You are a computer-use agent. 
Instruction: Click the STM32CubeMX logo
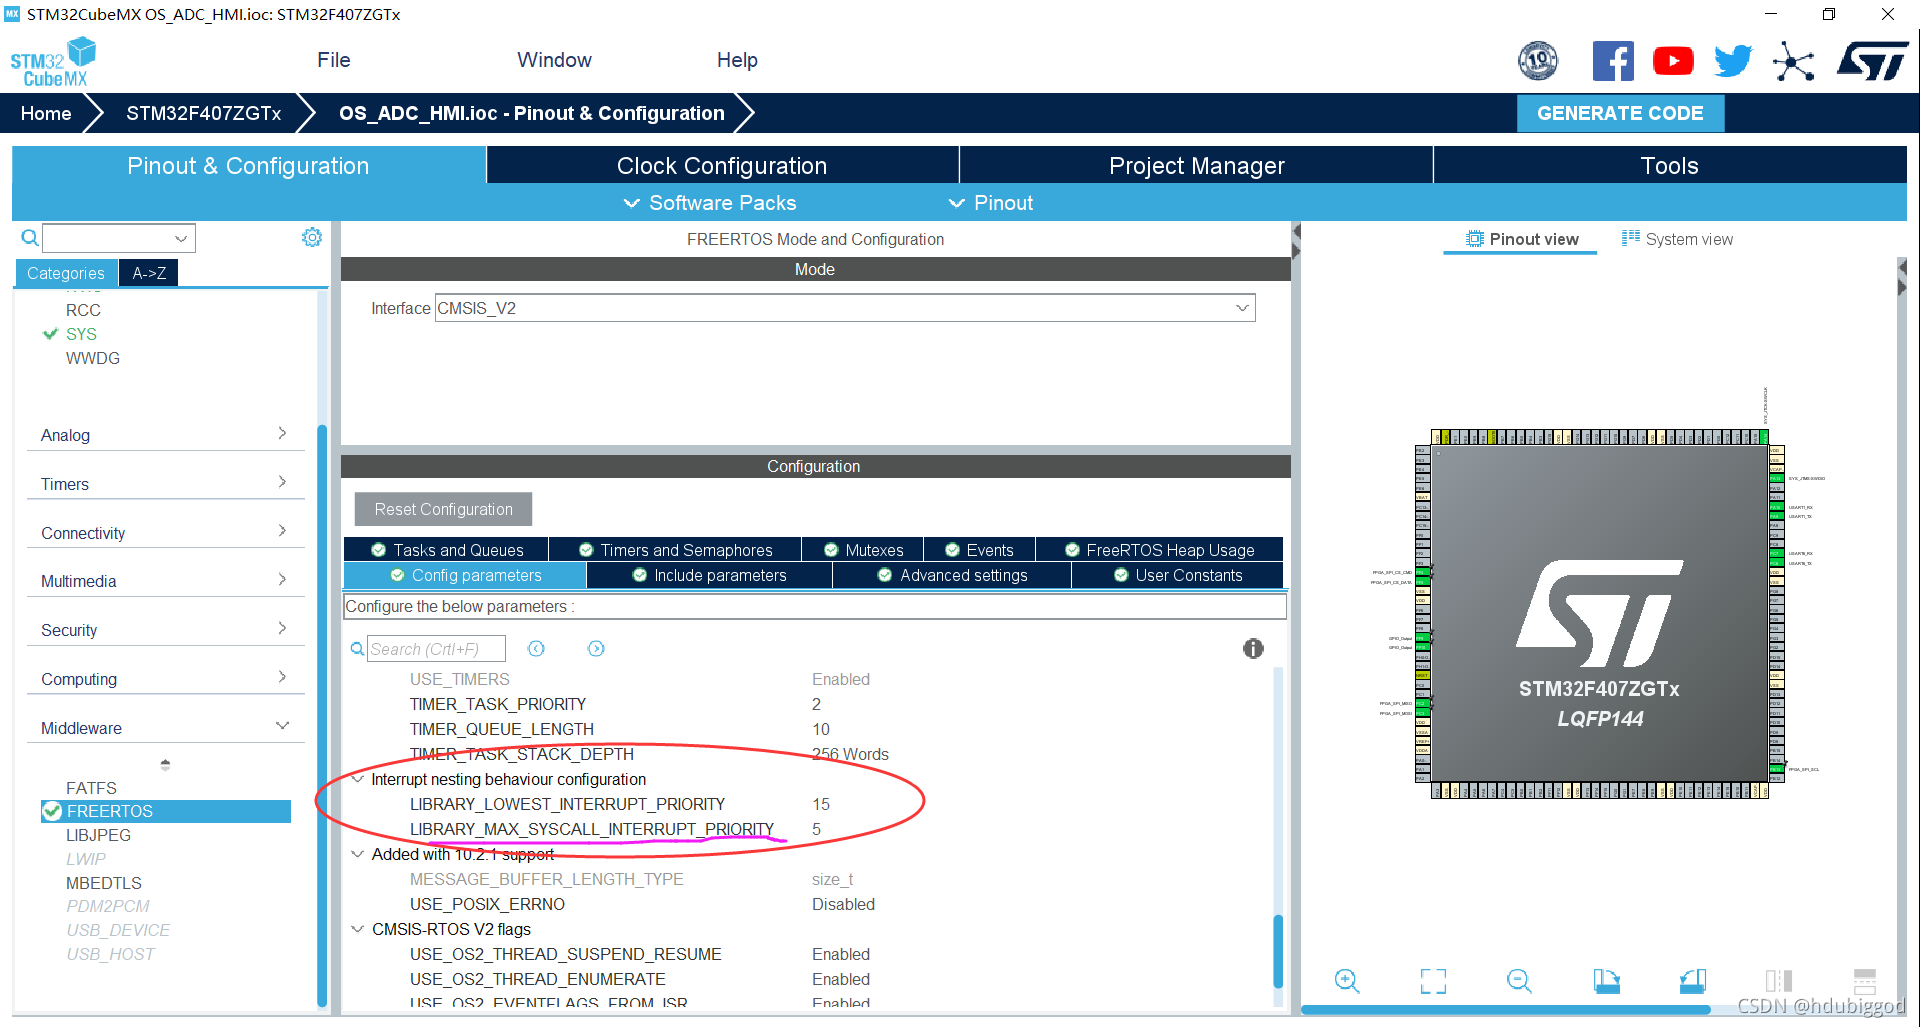click(53, 62)
